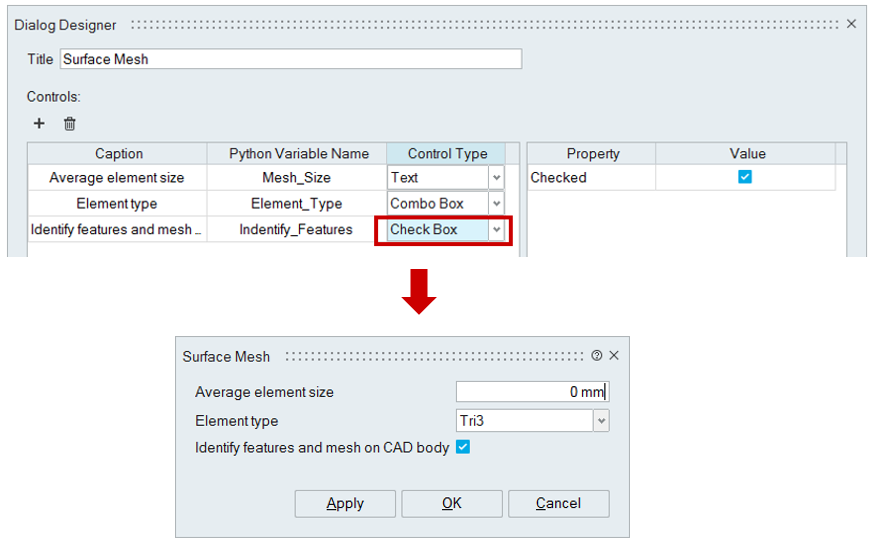Click the Control Type column header
876x548 pixels.
click(447, 154)
